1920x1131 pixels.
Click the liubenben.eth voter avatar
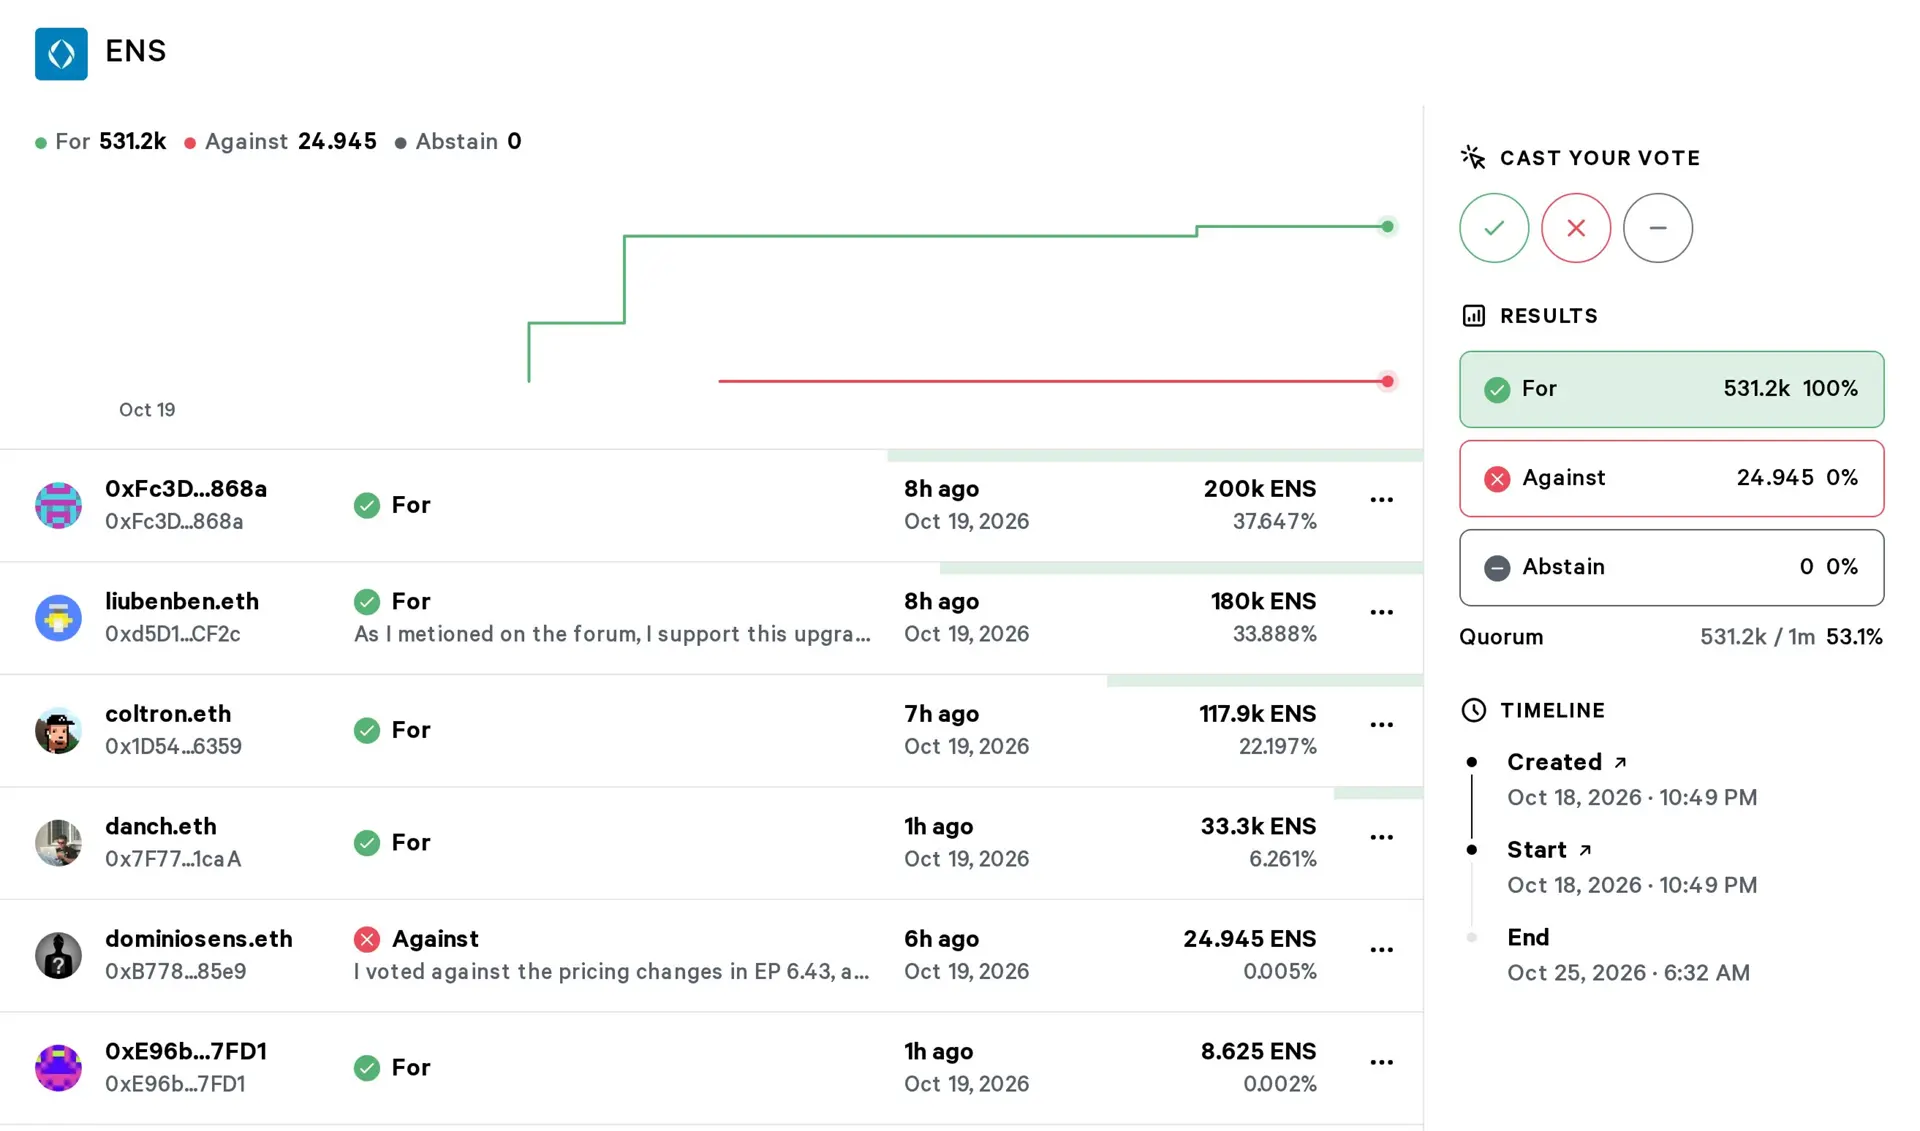pos(58,618)
